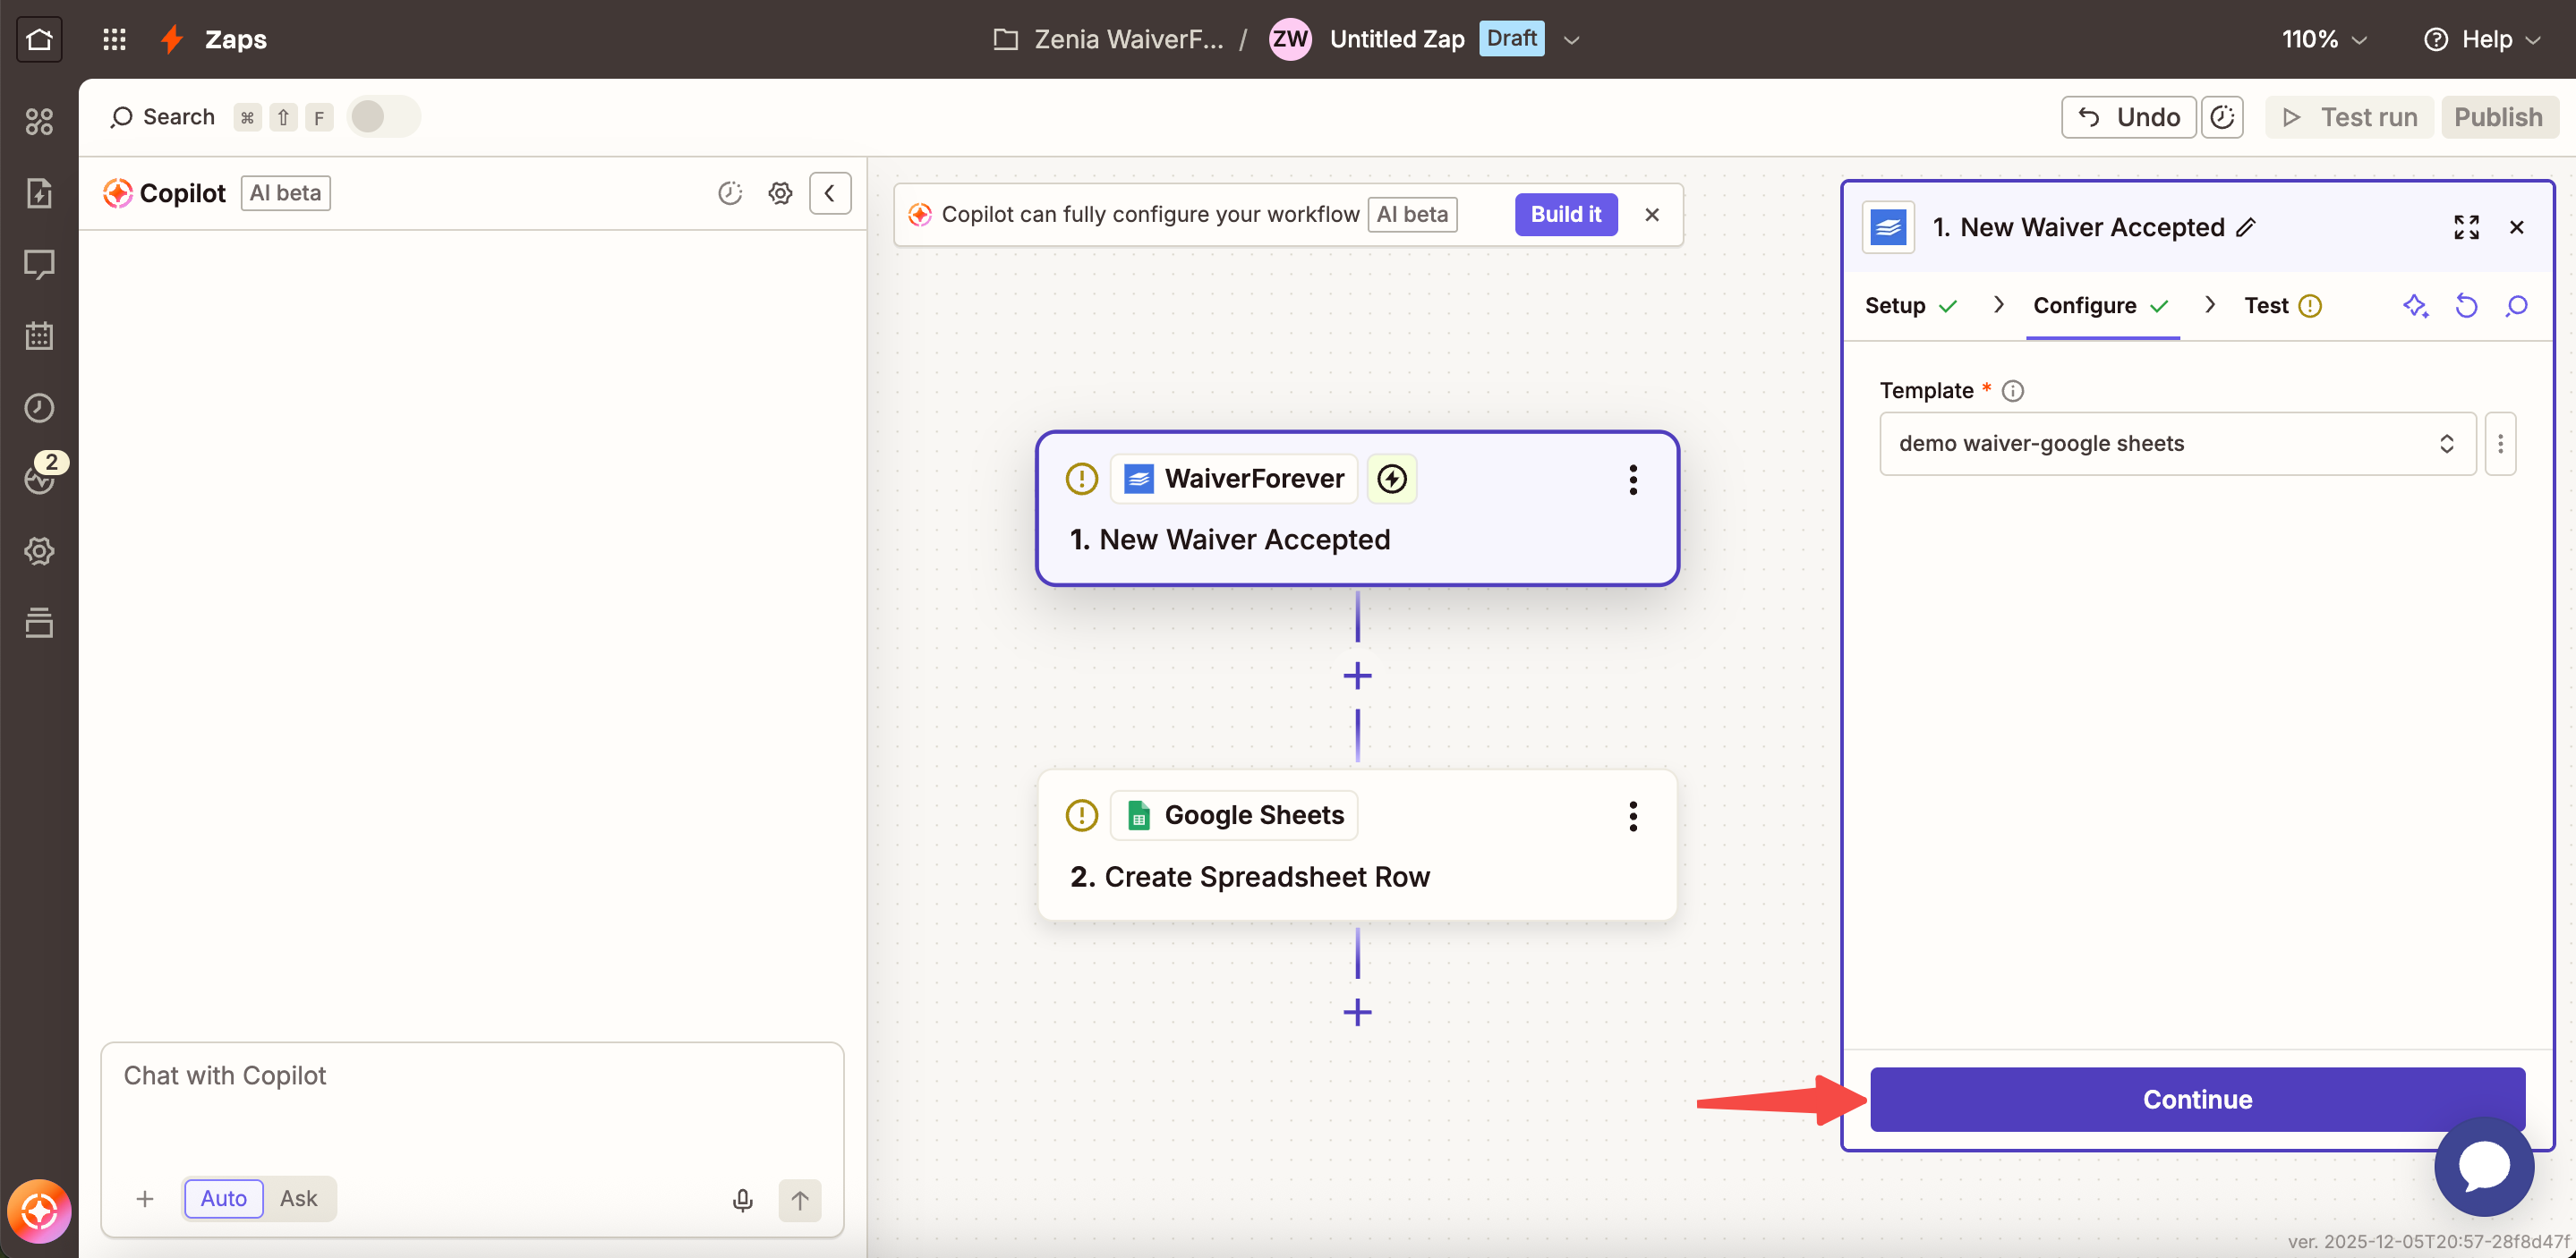Open Copilot settings gear icon
This screenshot has width=2576, height=1258.
tap(780, 193)
